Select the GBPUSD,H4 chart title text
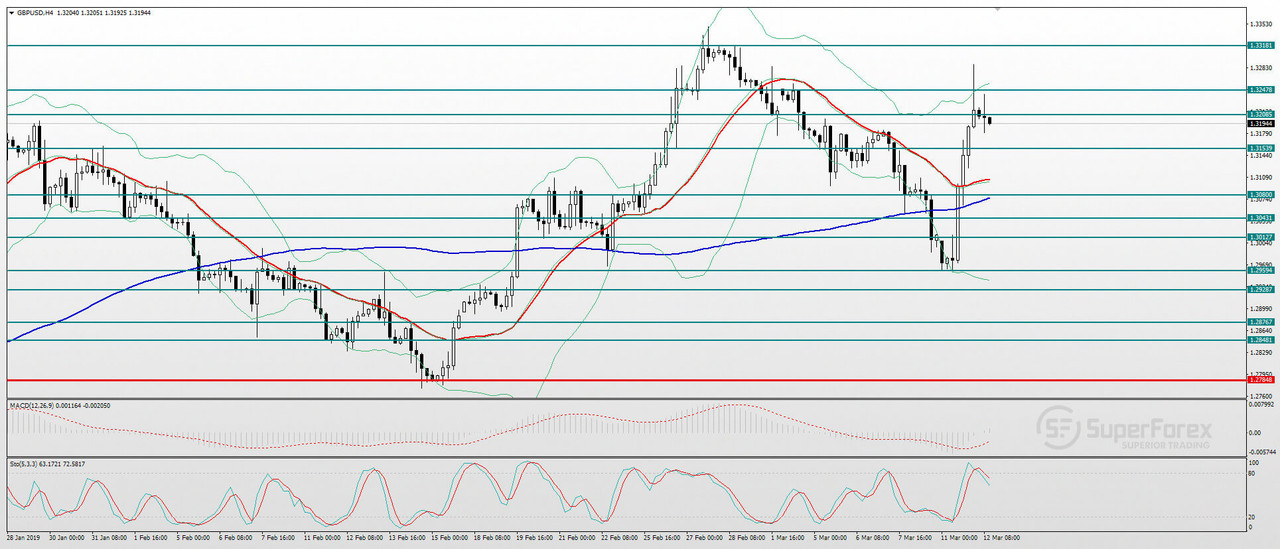This screenshot has width=1280, height=549. click(x=35, y=13)
